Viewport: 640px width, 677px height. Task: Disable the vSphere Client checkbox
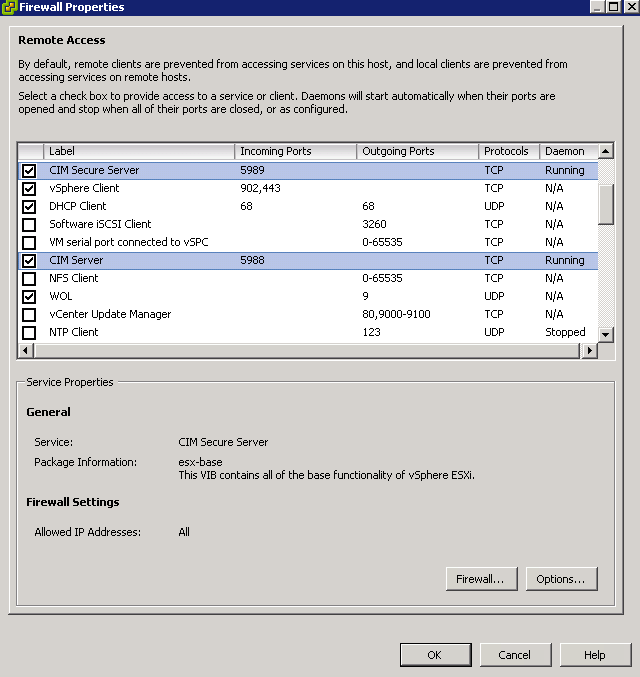click(29, 189)
